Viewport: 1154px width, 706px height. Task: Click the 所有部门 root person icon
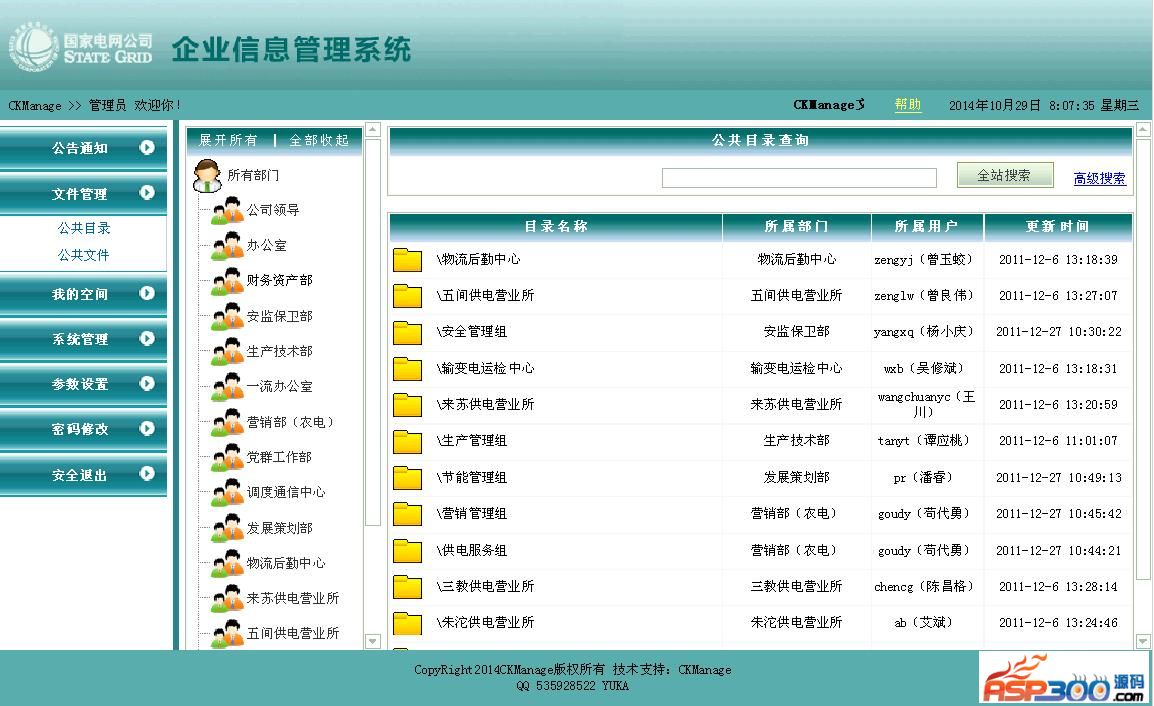207,175
